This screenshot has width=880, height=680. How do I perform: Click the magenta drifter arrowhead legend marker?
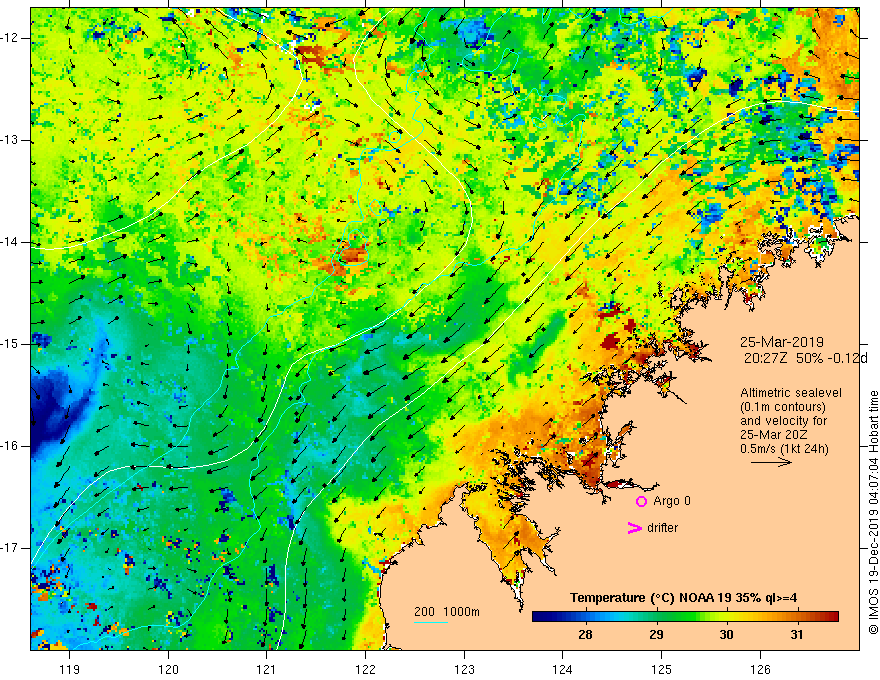(635, 528)
